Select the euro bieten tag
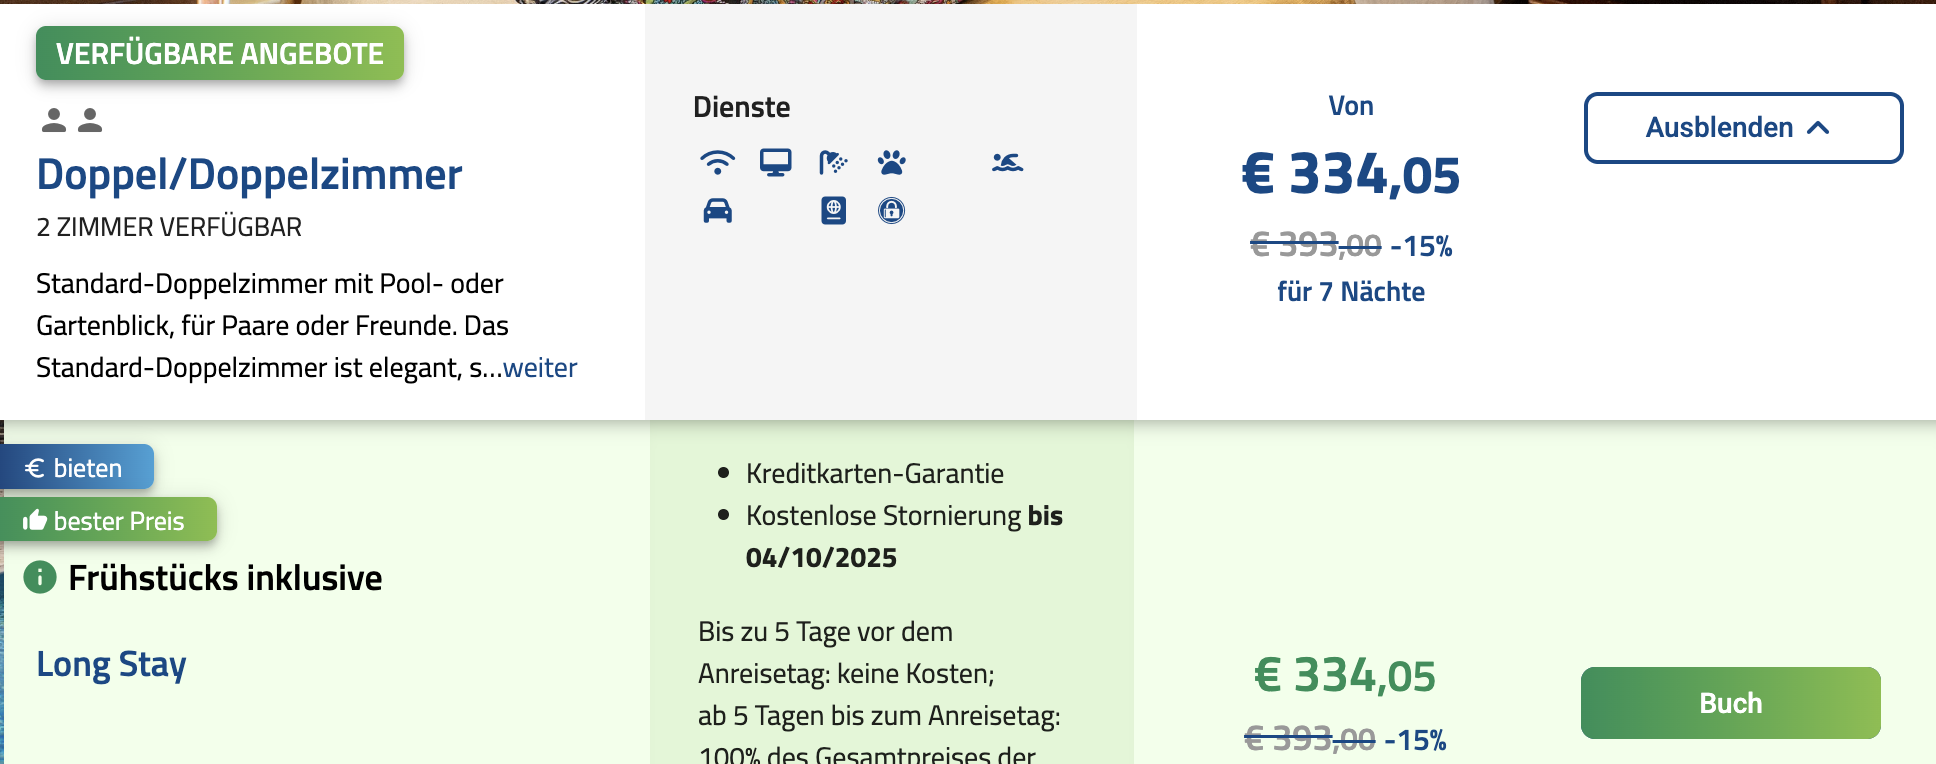The image size is (1936, 764). click(76, 468)
